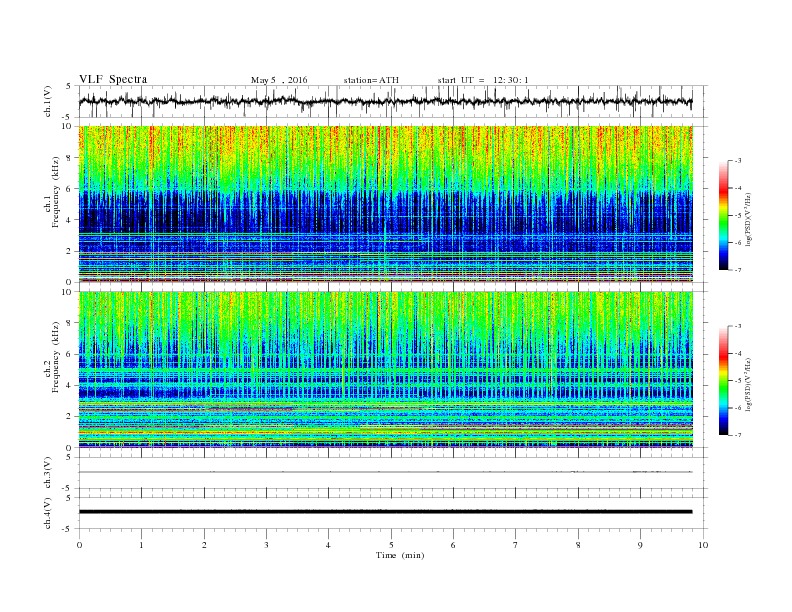The image size is (792, 612).
Task: Click the "-5" label on ch.2 color bar
Action: (x=738, y=381)
